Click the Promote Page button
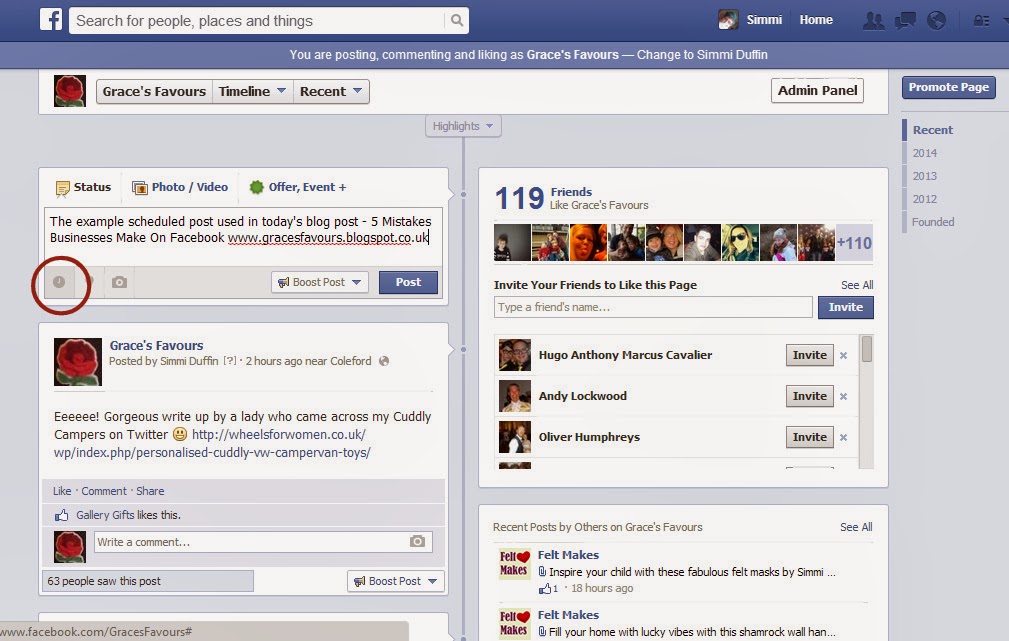 tap(949, 87)
